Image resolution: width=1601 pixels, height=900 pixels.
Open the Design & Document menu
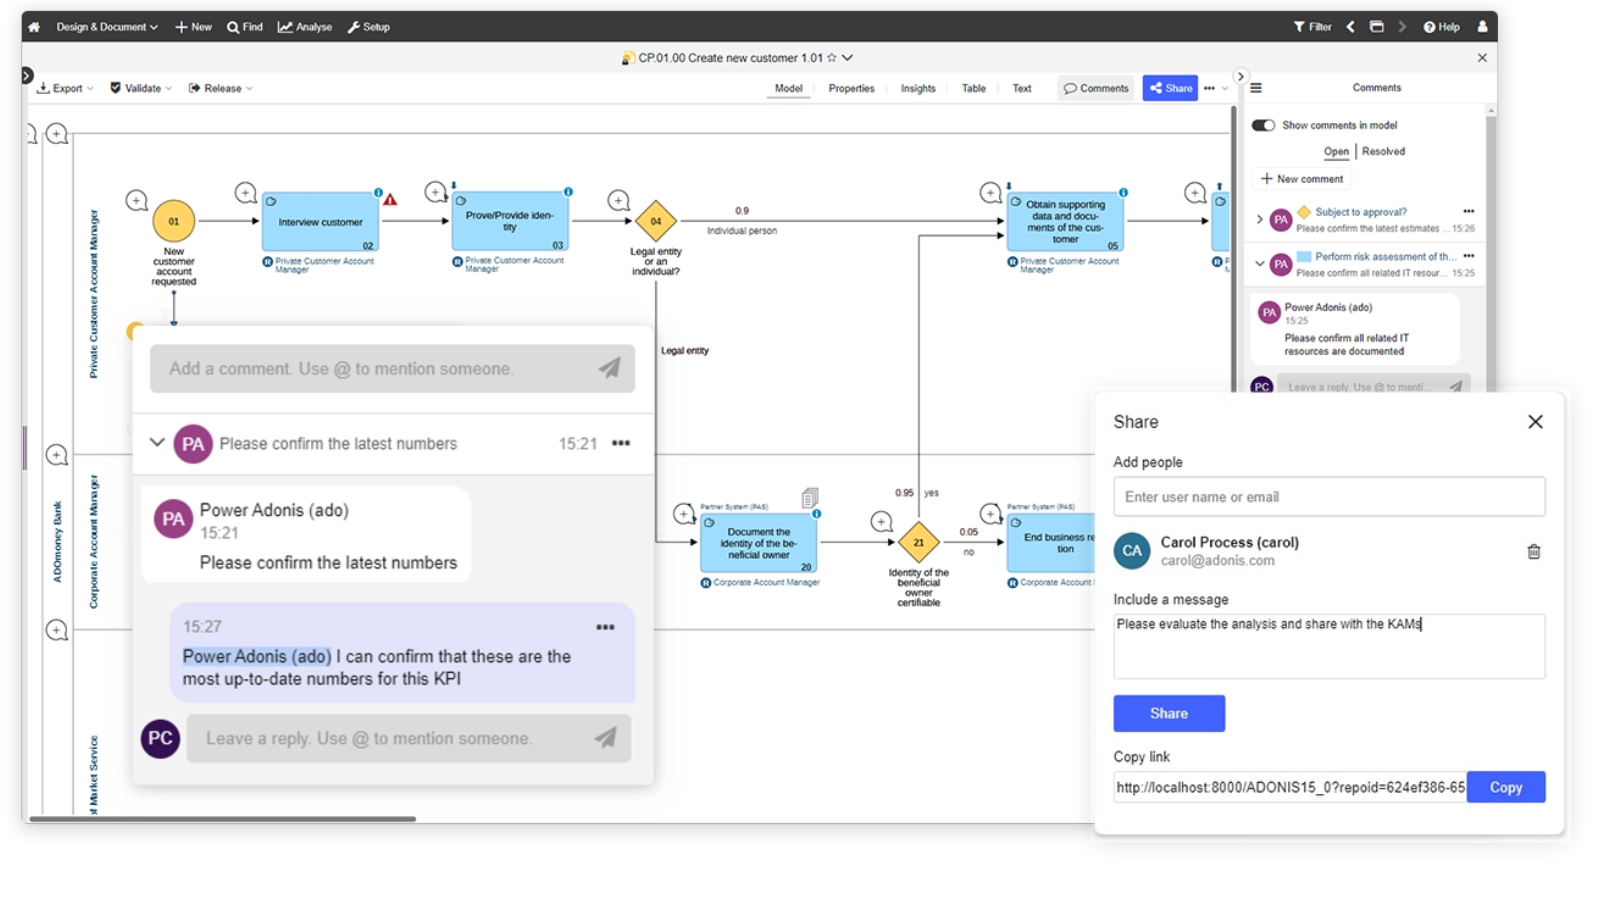coord(103,27)
